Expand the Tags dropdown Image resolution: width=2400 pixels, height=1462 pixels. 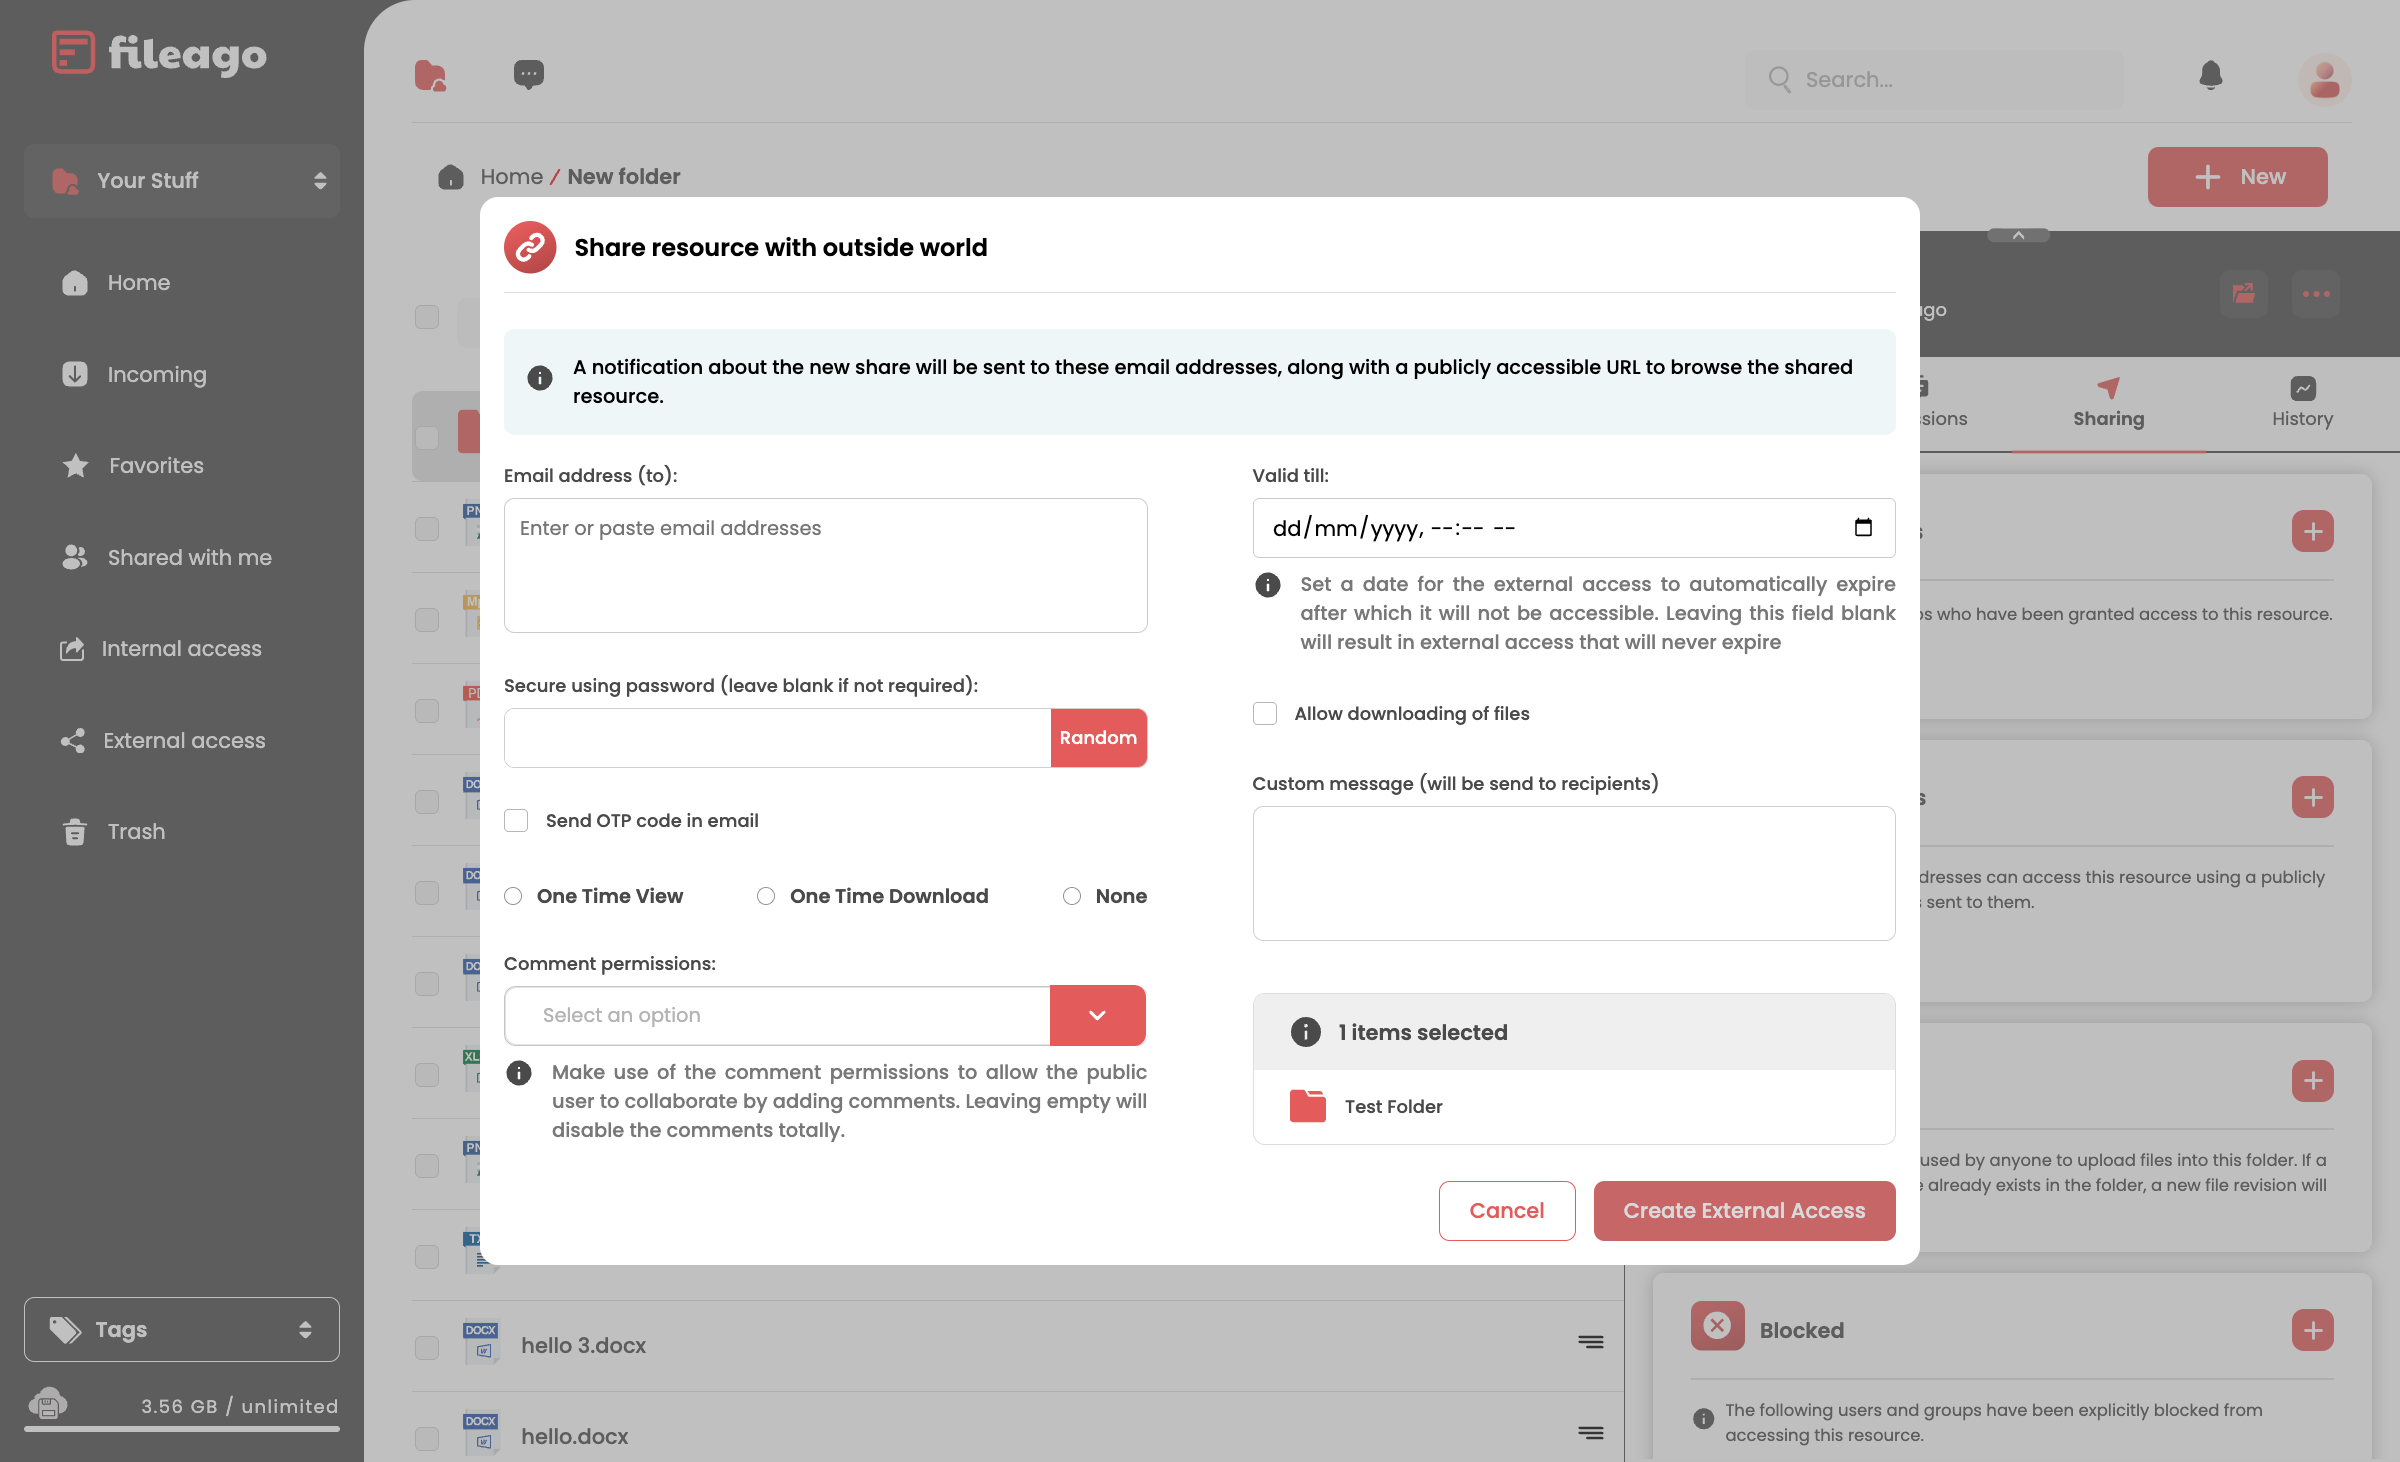point(182,1329)
